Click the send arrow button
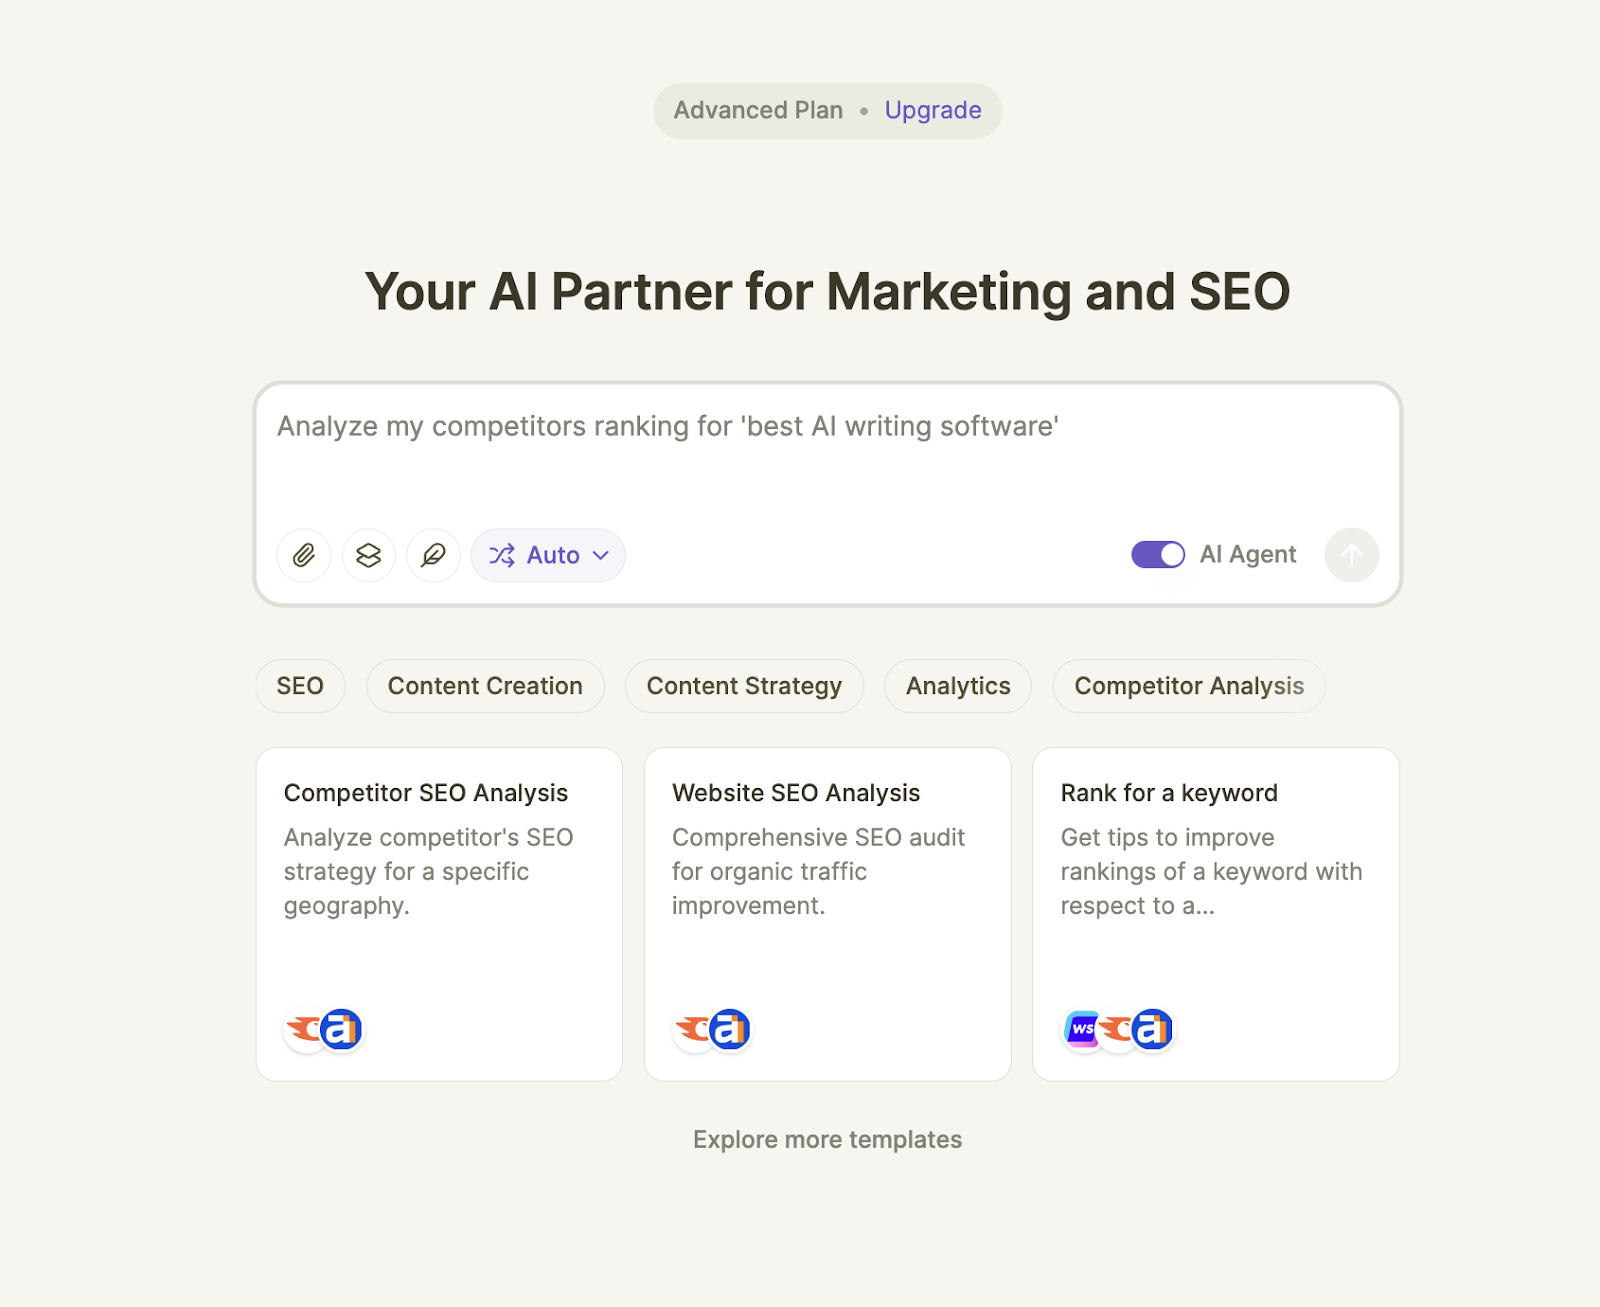This screenshot has width=1600, height=1307. tap(1351, 555)
